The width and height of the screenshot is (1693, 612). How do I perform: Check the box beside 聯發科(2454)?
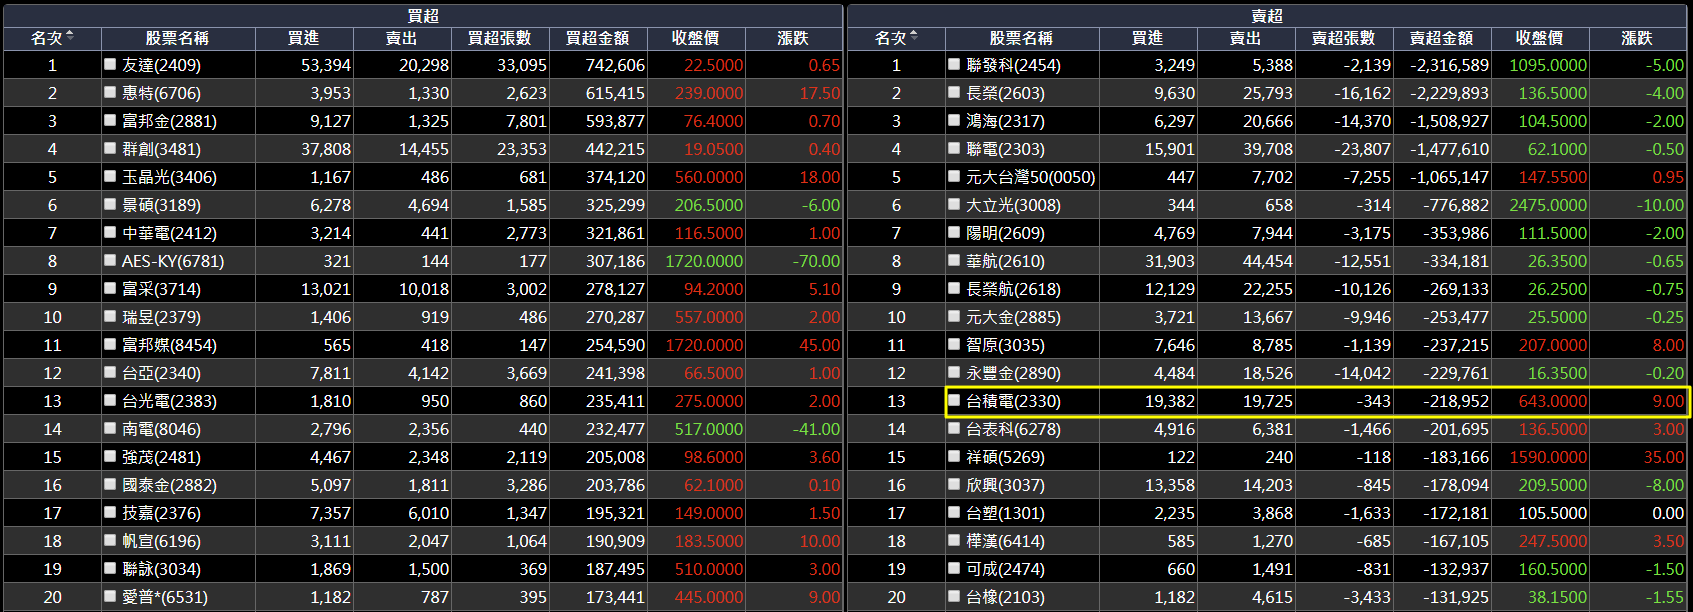[955, 64]
